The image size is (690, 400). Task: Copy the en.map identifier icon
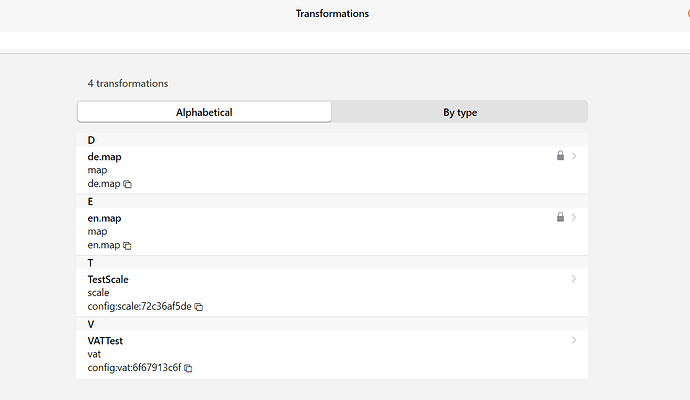point(127,245)
